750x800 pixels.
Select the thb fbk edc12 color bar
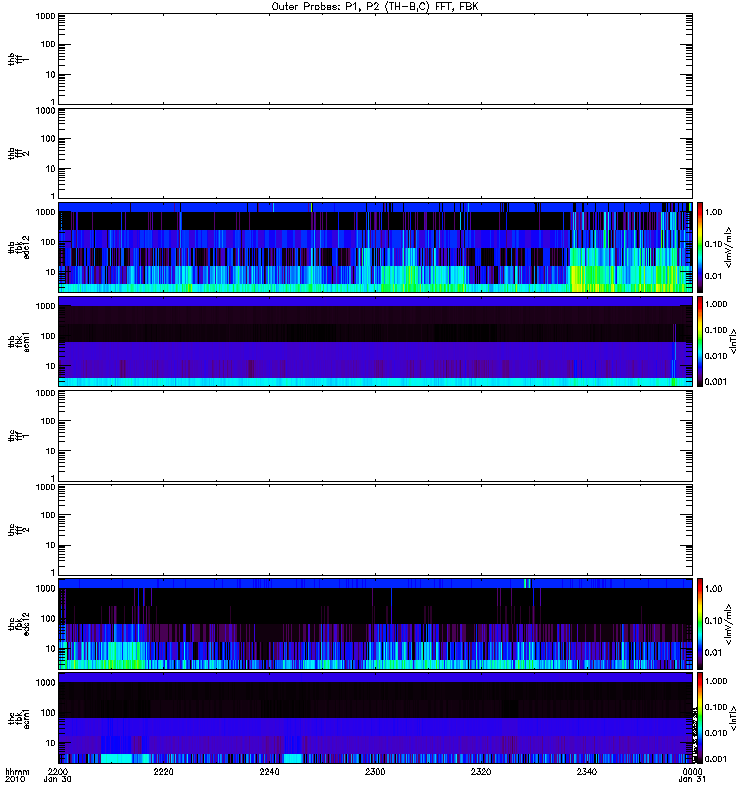[700, 247]
